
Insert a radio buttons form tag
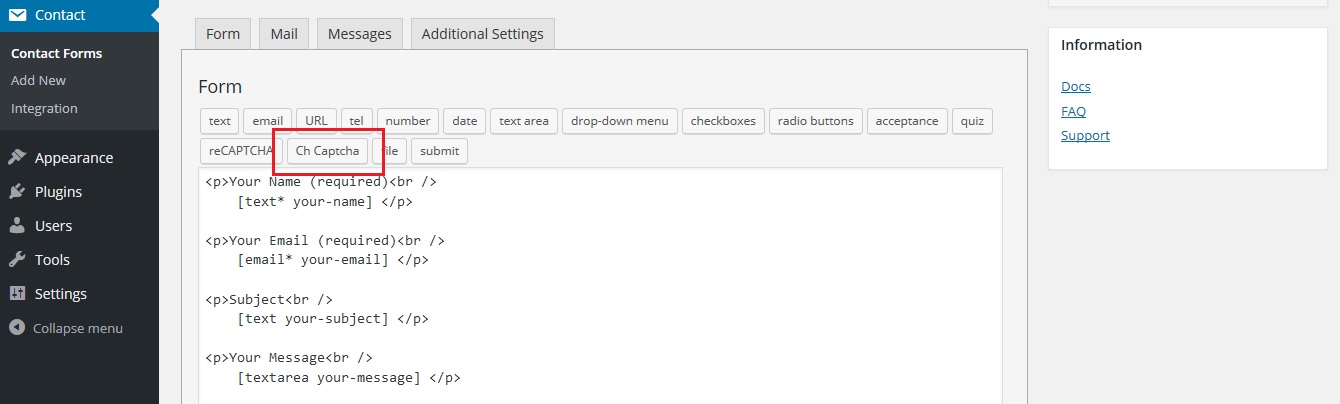816,121
